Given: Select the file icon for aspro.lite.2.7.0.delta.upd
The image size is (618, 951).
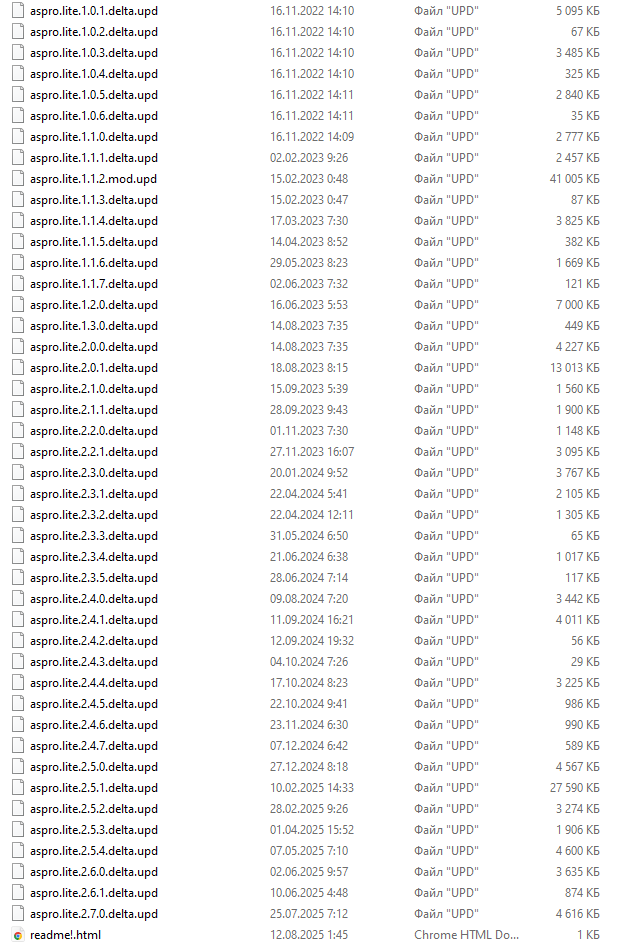Looking at the screenshot, I should point(18,913).
